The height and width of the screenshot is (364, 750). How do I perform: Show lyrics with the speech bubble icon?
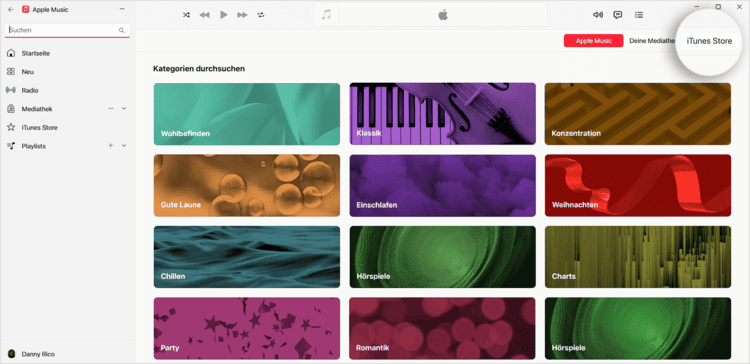point(618,15)
